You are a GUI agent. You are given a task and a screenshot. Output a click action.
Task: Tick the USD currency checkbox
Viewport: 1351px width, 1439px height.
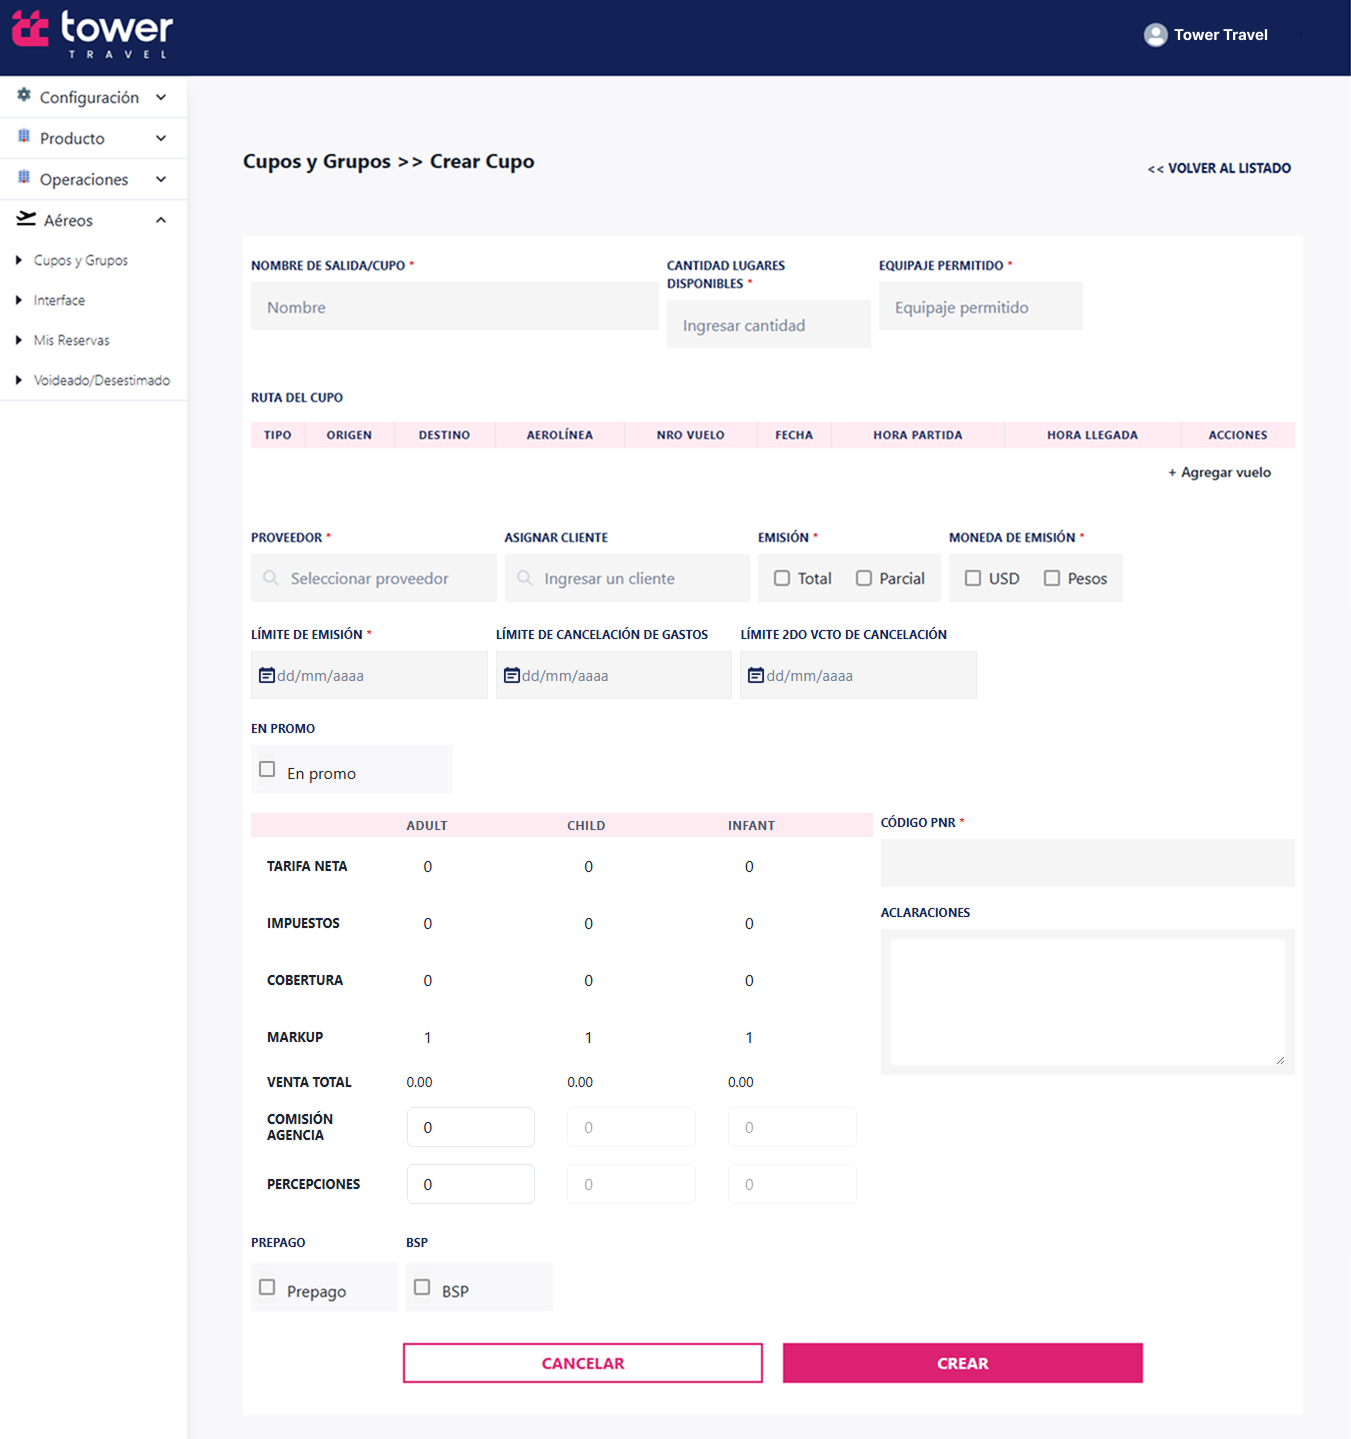(x=973, y=578)
